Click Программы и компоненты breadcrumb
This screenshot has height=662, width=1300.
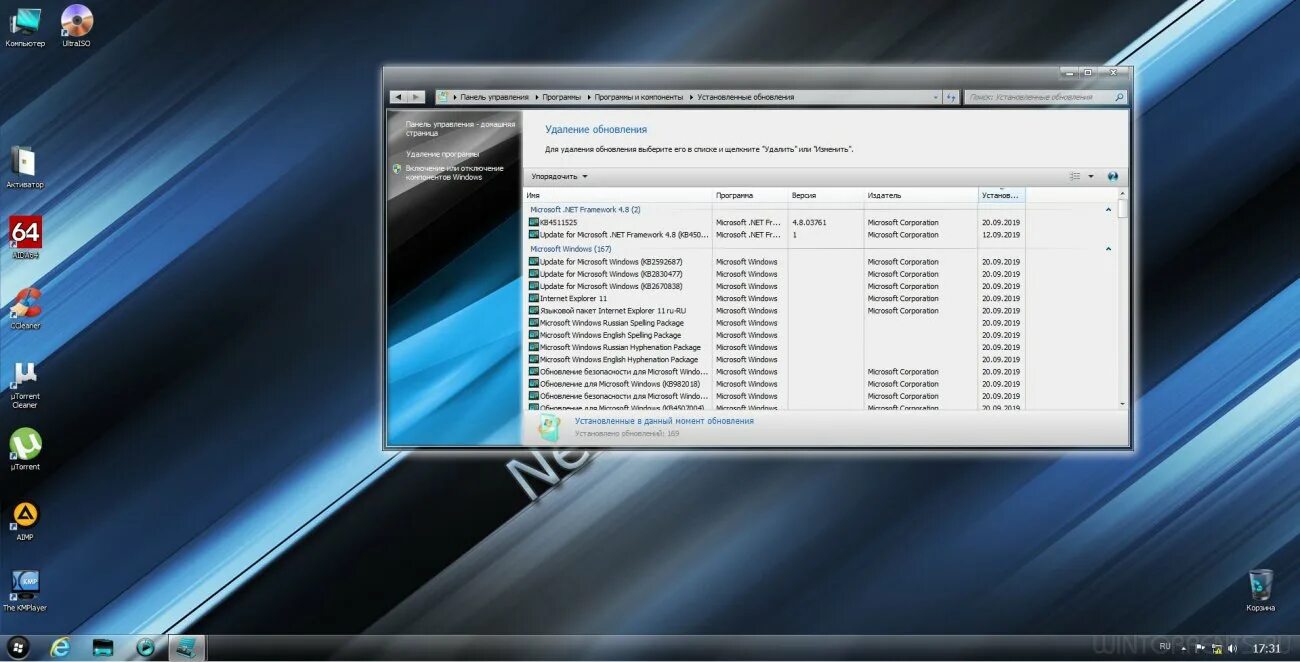pos(638,97)
